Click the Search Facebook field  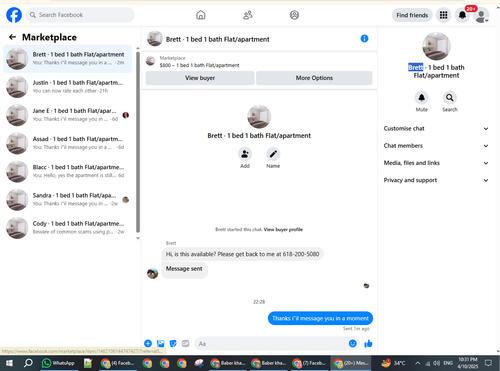point(80,15)
